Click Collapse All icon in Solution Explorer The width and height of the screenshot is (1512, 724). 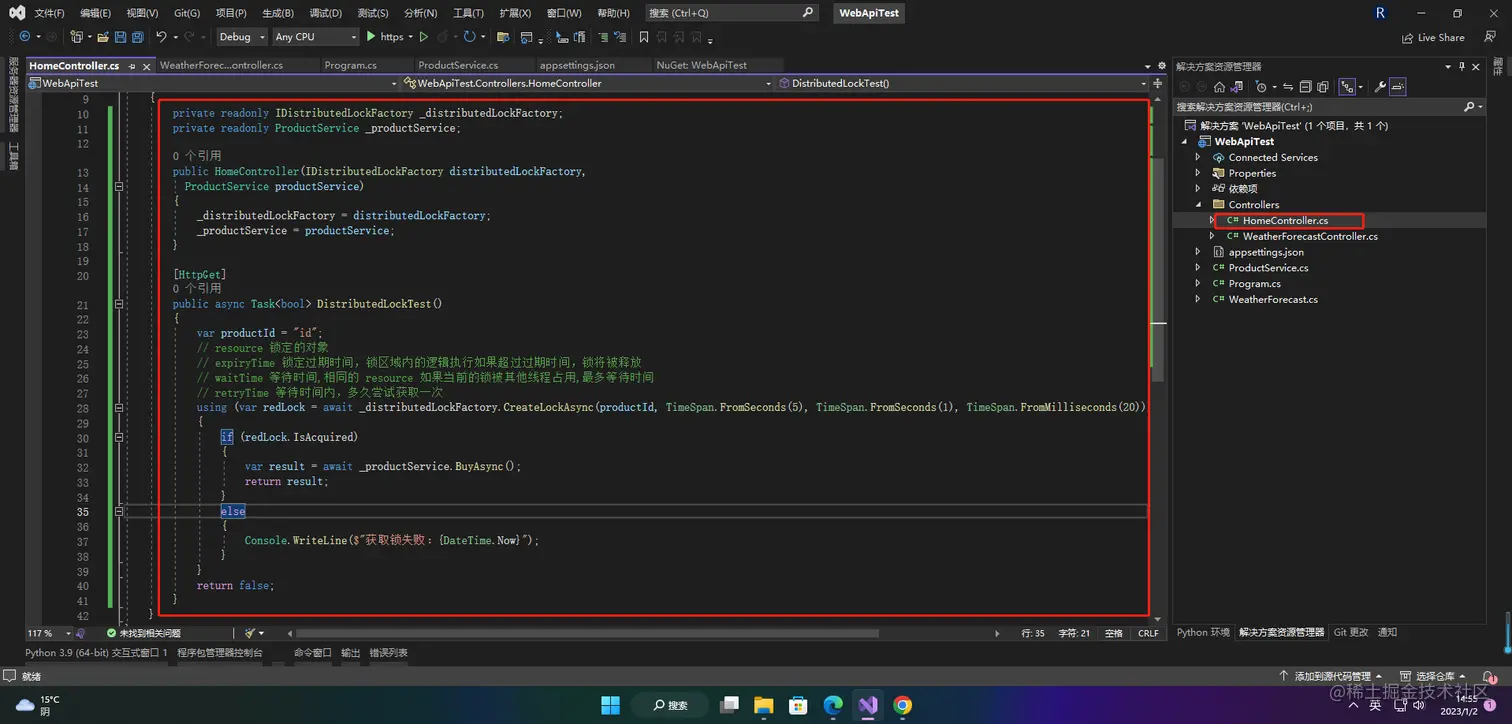point(1305,87)
